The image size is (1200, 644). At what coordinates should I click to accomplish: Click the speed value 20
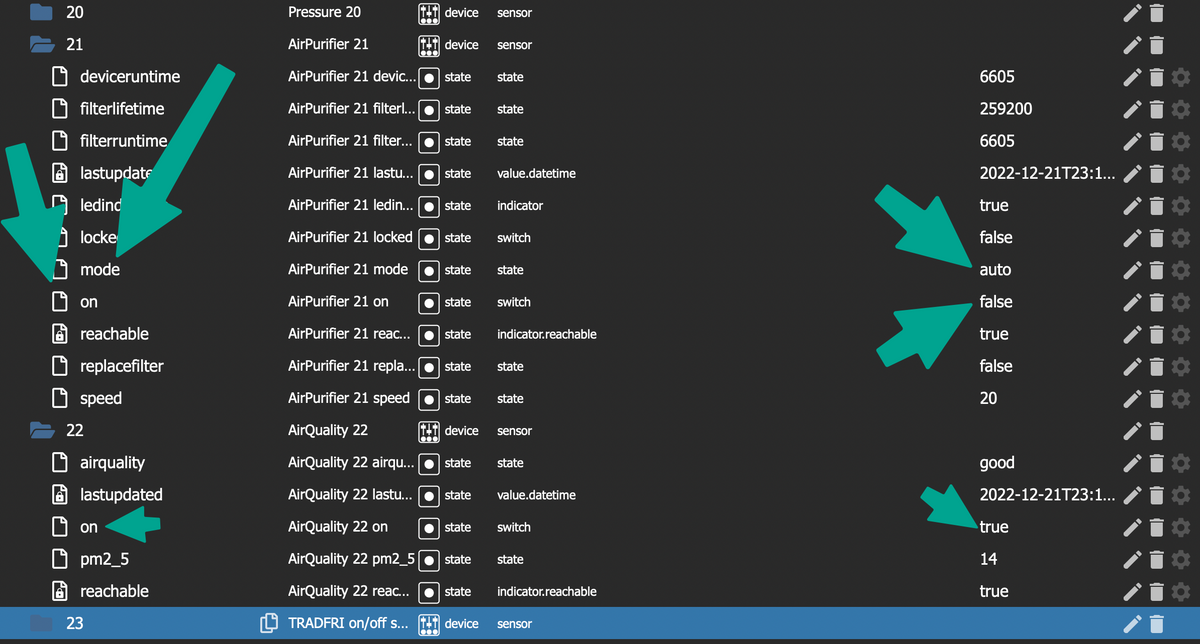(x=988, y=398)
